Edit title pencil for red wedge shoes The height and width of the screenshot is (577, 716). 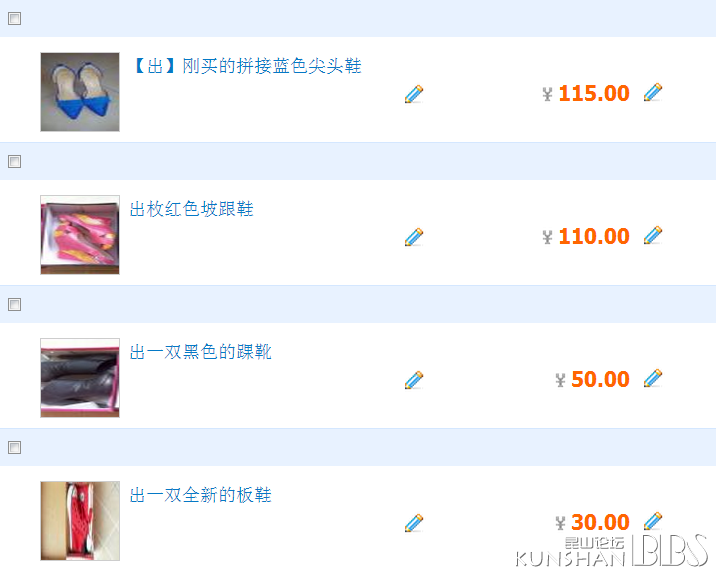coord(414,237)
